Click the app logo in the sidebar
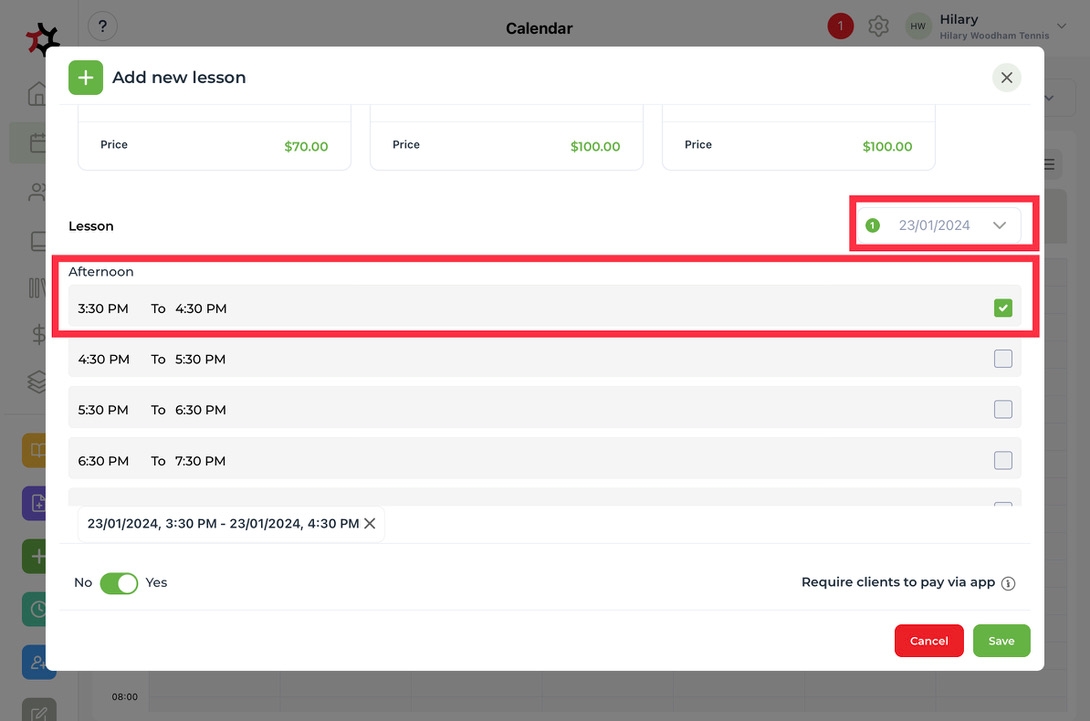The image size is (1090, 721). point(42,40)
